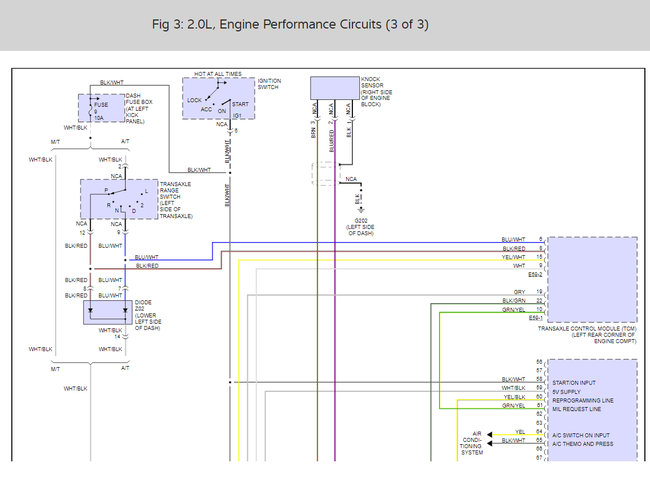Viewport: 650px width, 479px height.
Task: Click the GRN/YEL wire label at pin 10
Action: click(514, 309)
